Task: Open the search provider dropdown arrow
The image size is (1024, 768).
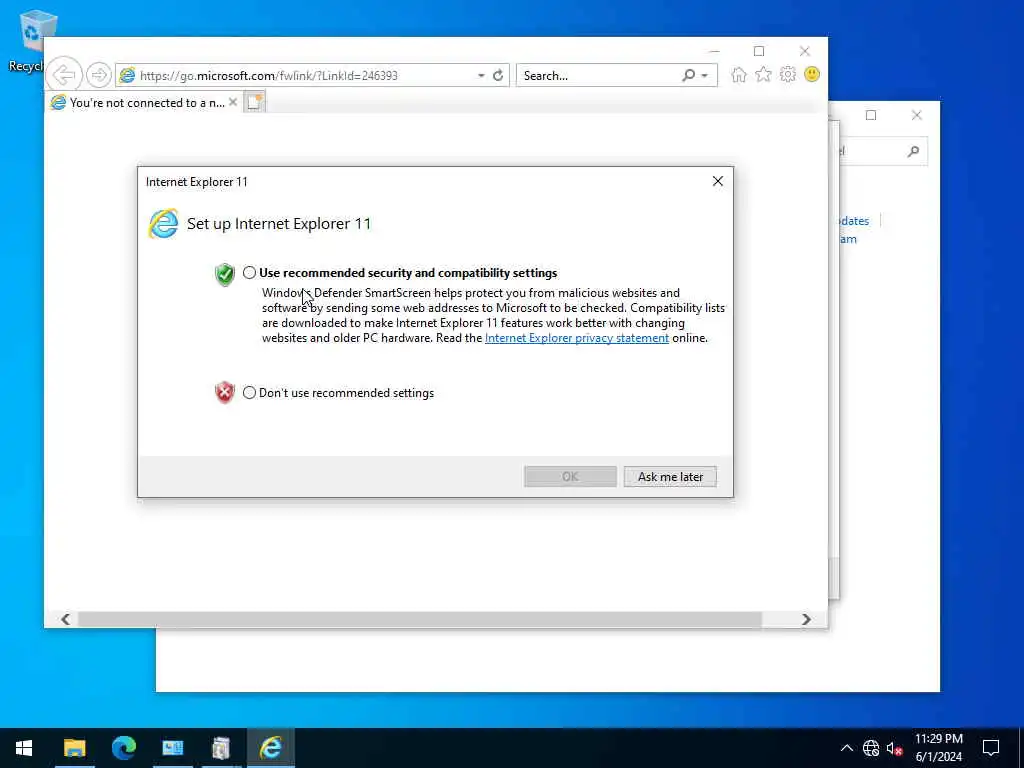Action: point(705,76)
